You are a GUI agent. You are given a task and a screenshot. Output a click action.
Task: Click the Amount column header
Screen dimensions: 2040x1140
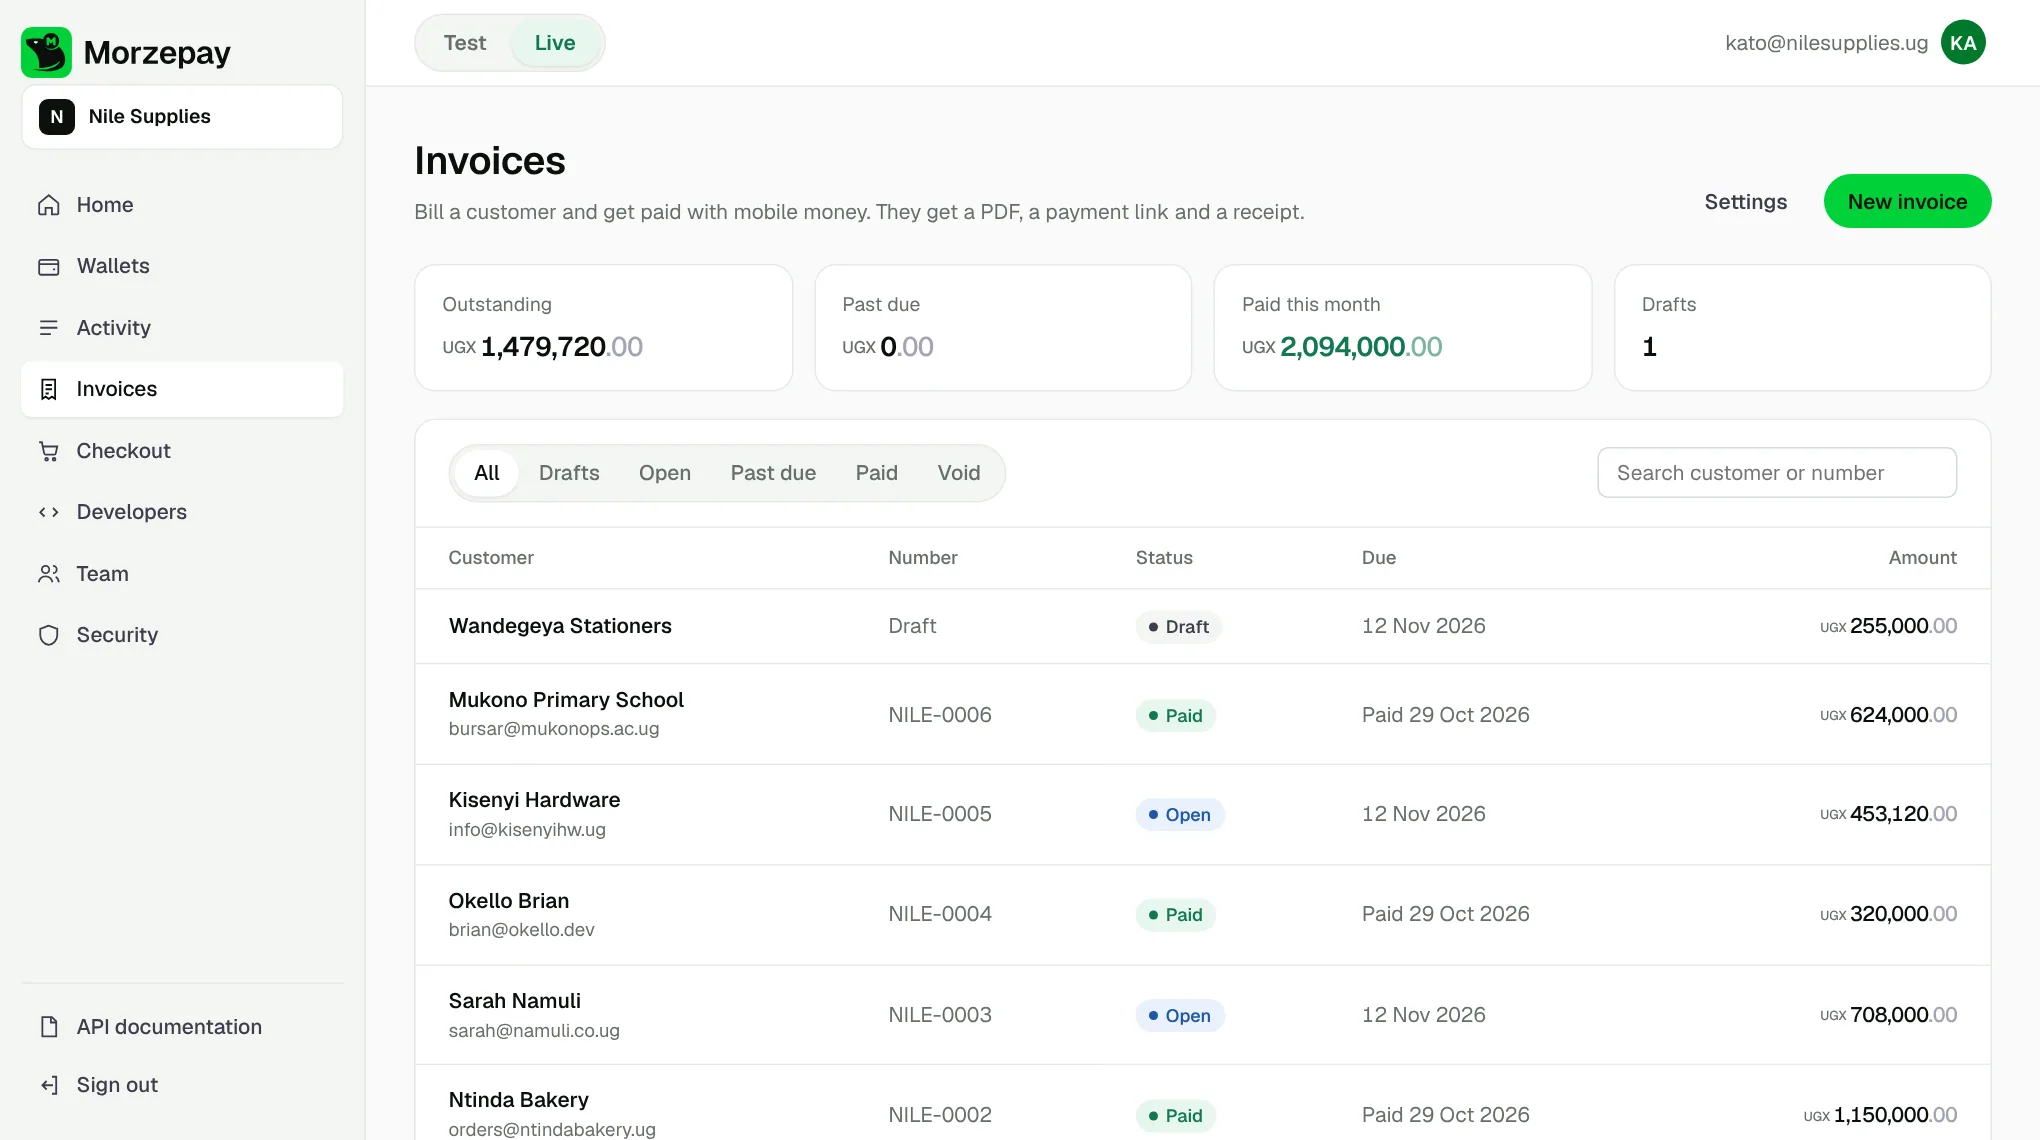[x=1922, y=558]
